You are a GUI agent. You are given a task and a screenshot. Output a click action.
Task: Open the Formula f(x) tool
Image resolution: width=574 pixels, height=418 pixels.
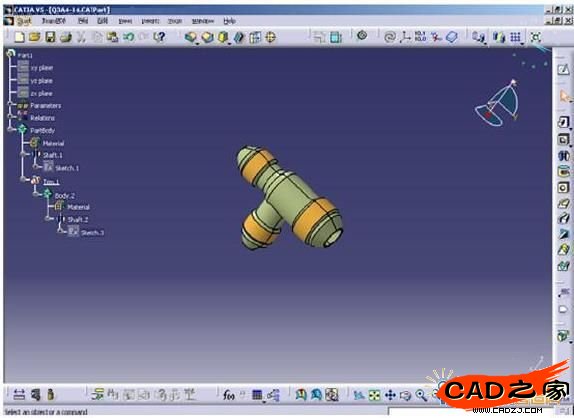point(228,395)
